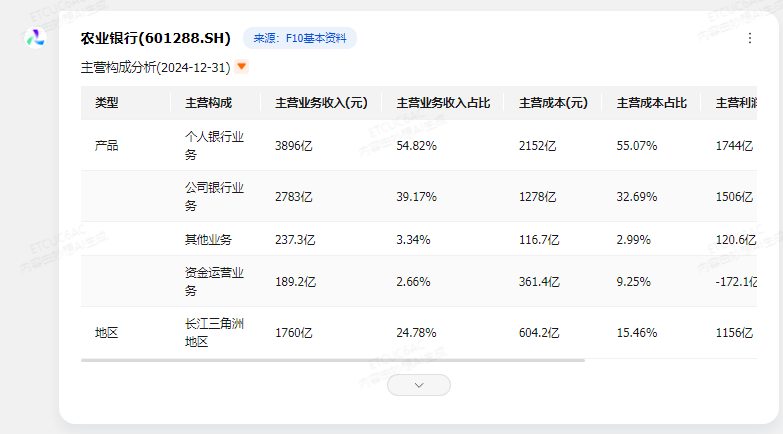This screenshot has height=434, width=783.
Task: Click the 来源: F10基本资料 source tag
Action: tap(300, 38)
